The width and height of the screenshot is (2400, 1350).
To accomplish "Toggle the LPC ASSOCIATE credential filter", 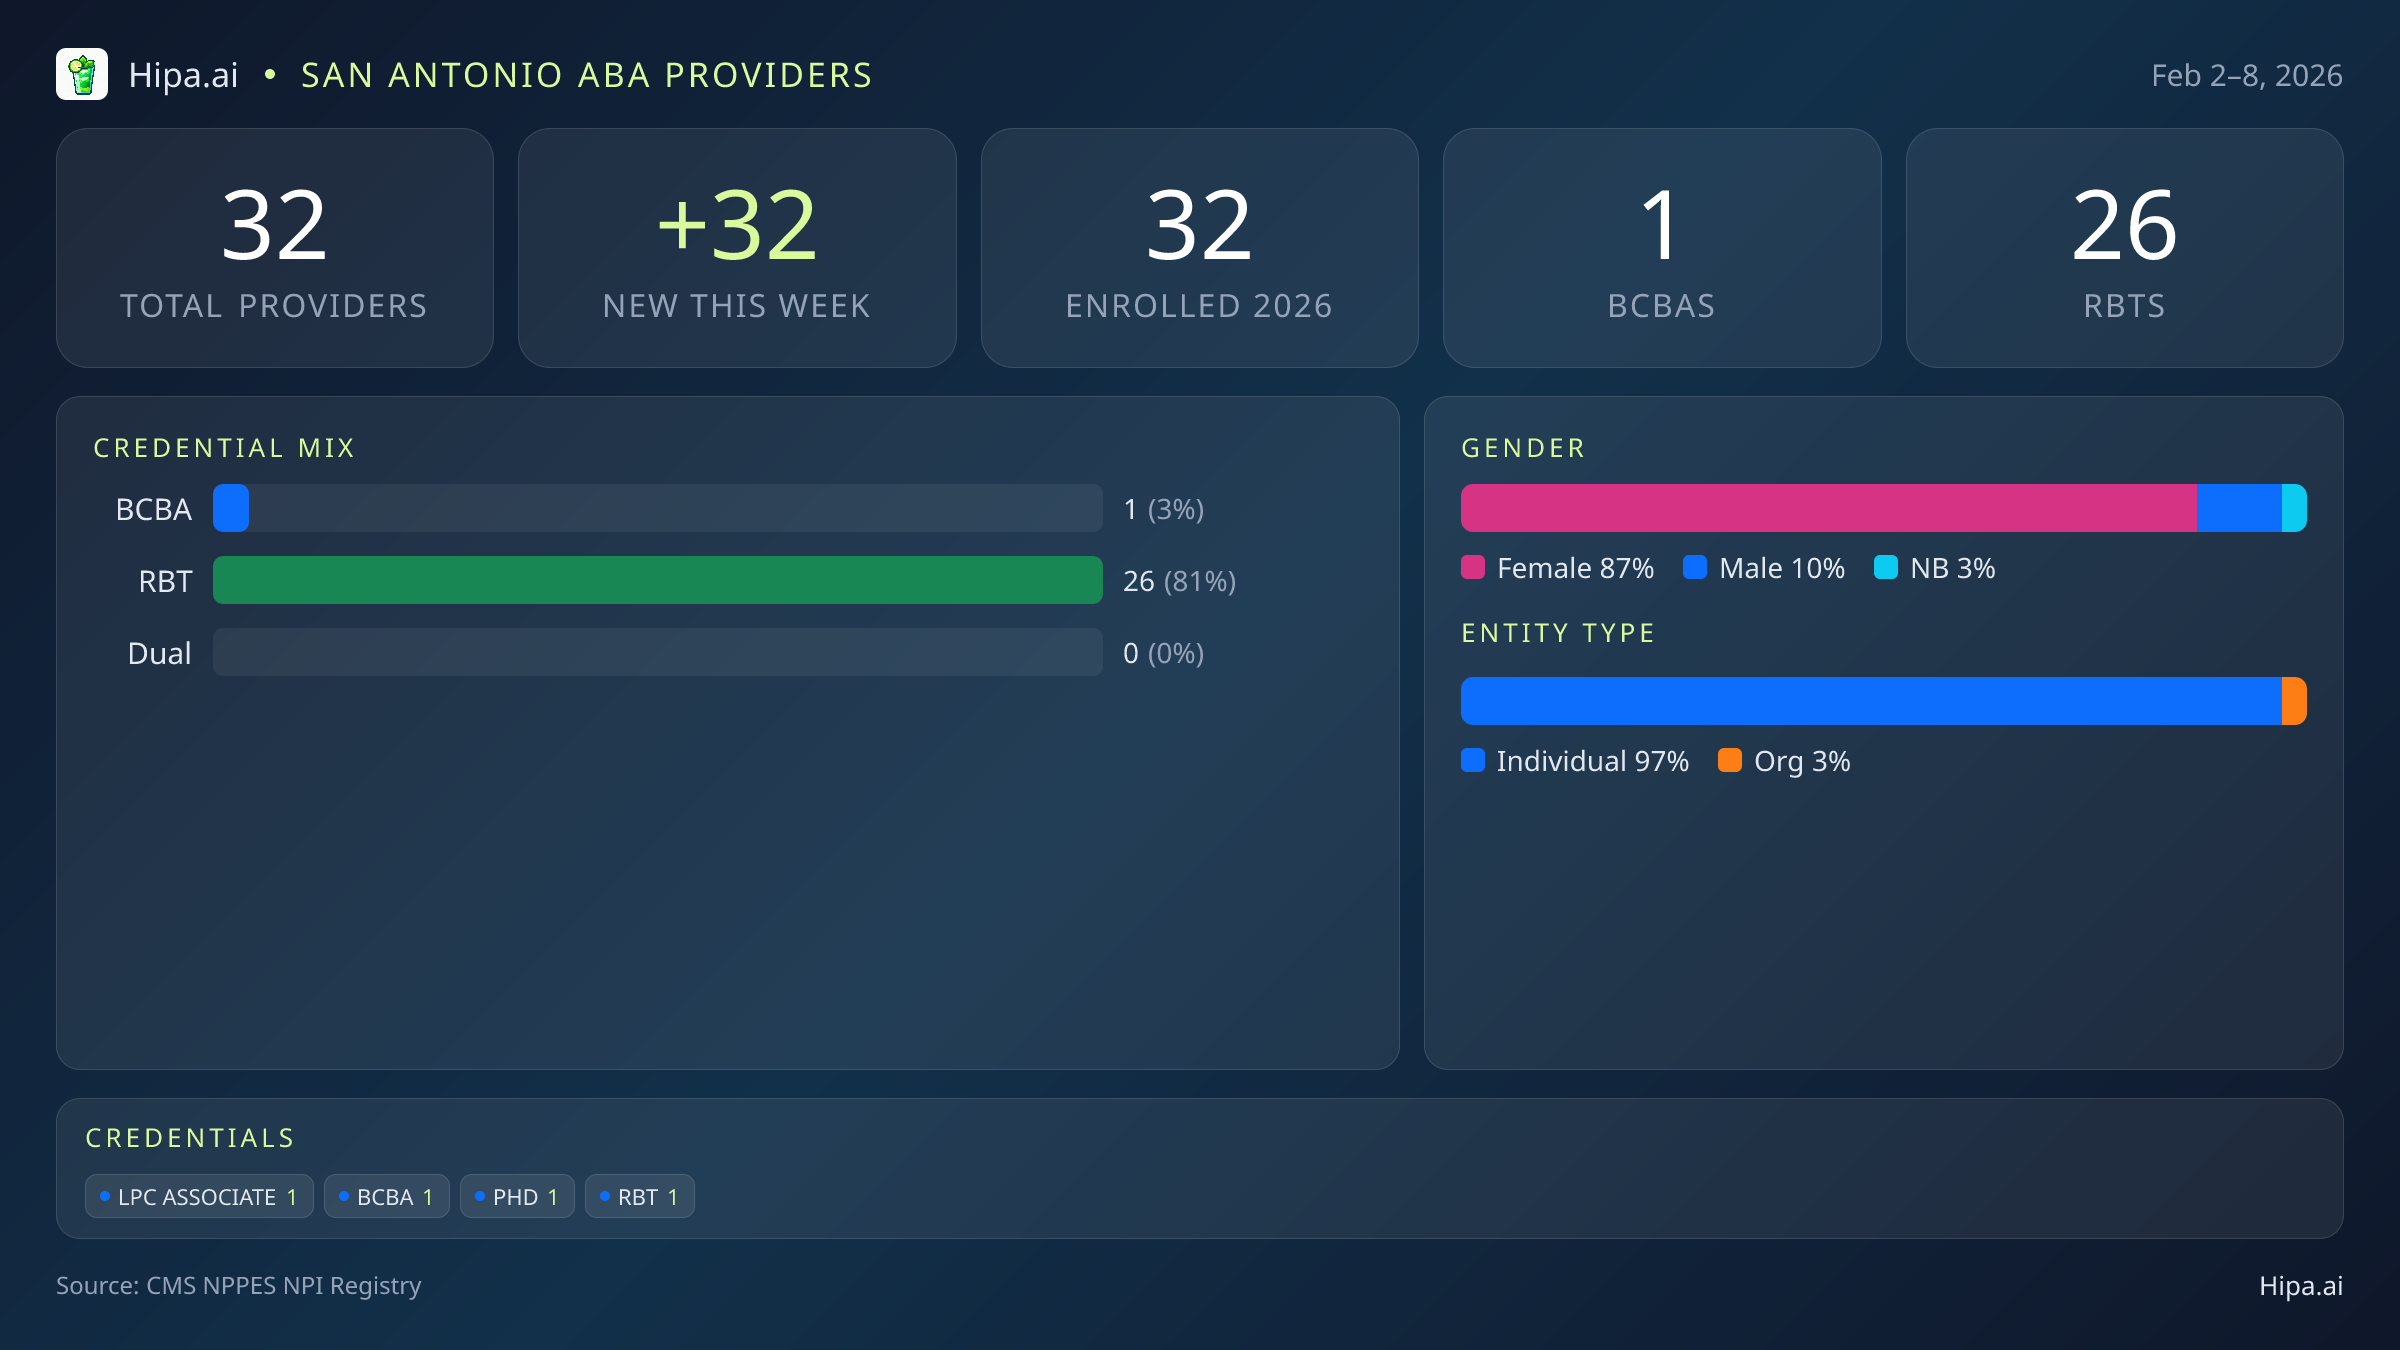I will coord(199,1195).
